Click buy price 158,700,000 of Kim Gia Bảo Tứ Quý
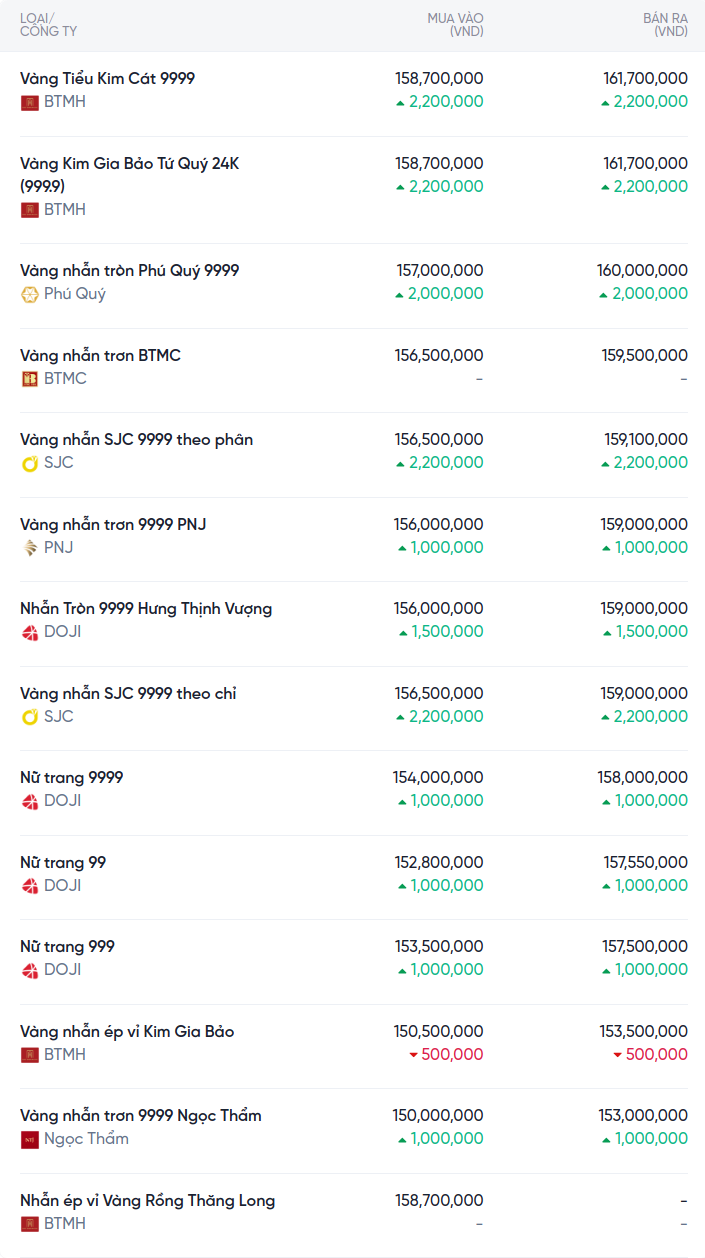The height and width of the screenshot is (1258, 705). pyautogui.click(x=439, y=163)
